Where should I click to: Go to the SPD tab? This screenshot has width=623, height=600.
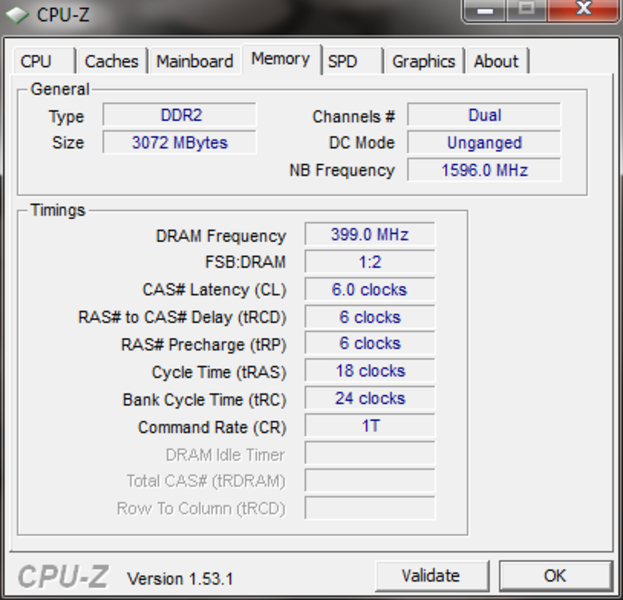pos(352,61)
